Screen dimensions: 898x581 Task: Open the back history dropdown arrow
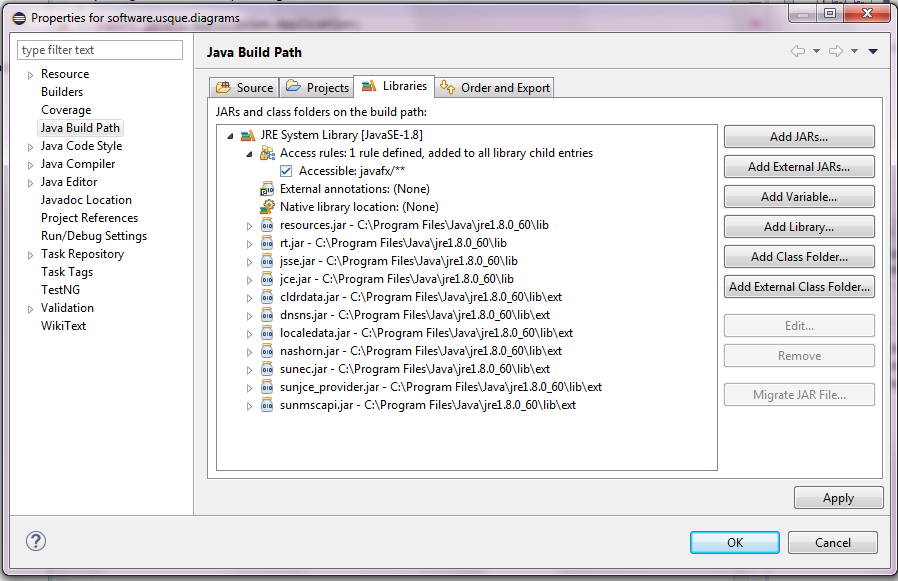[x=816, y=51]
